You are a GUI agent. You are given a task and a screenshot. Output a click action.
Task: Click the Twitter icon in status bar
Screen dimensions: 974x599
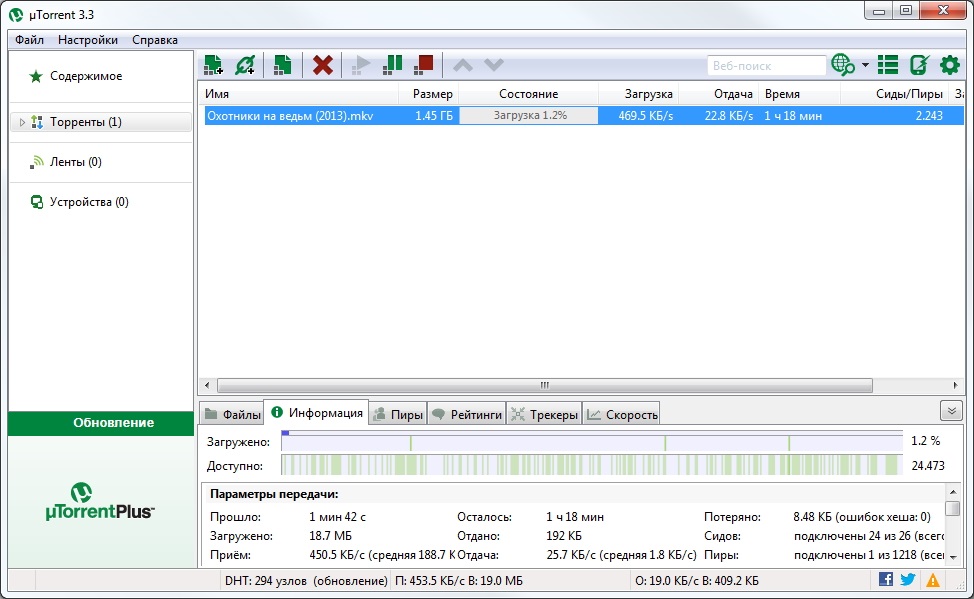[908, 579]
